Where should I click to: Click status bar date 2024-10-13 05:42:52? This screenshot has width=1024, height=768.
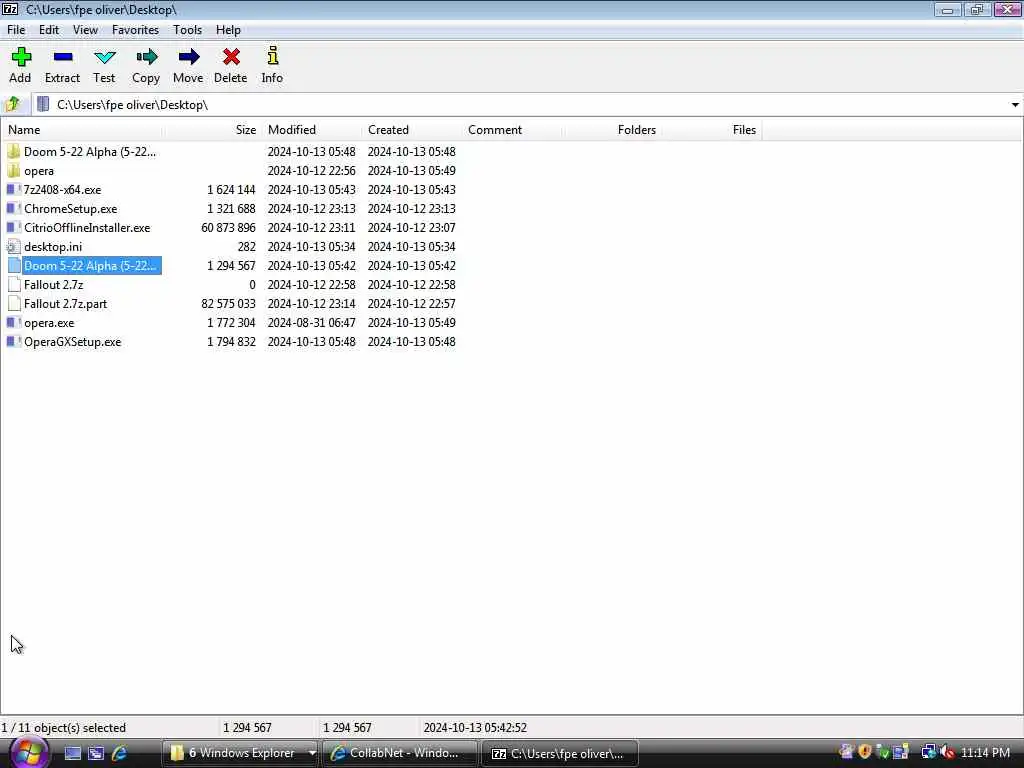tap(475, 728)
